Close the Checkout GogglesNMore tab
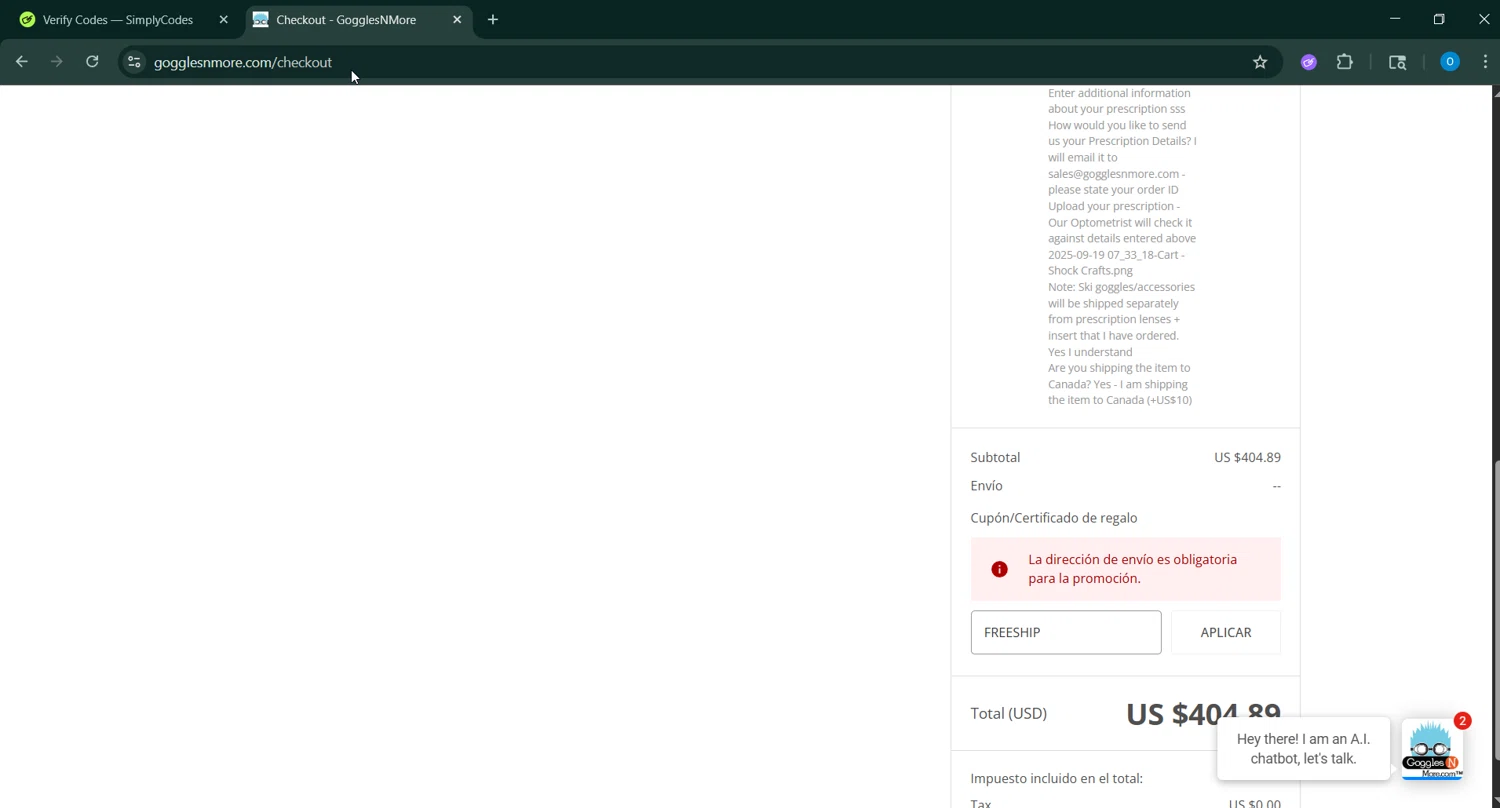 pos(457,20)
